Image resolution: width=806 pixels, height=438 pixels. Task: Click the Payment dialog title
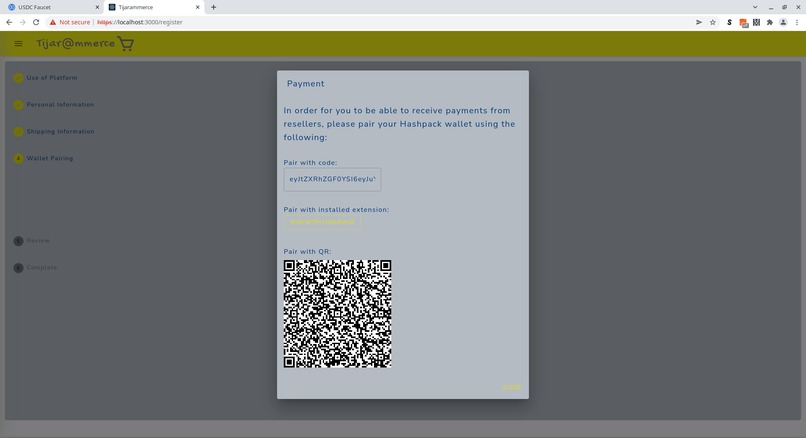tap(306, 84)
